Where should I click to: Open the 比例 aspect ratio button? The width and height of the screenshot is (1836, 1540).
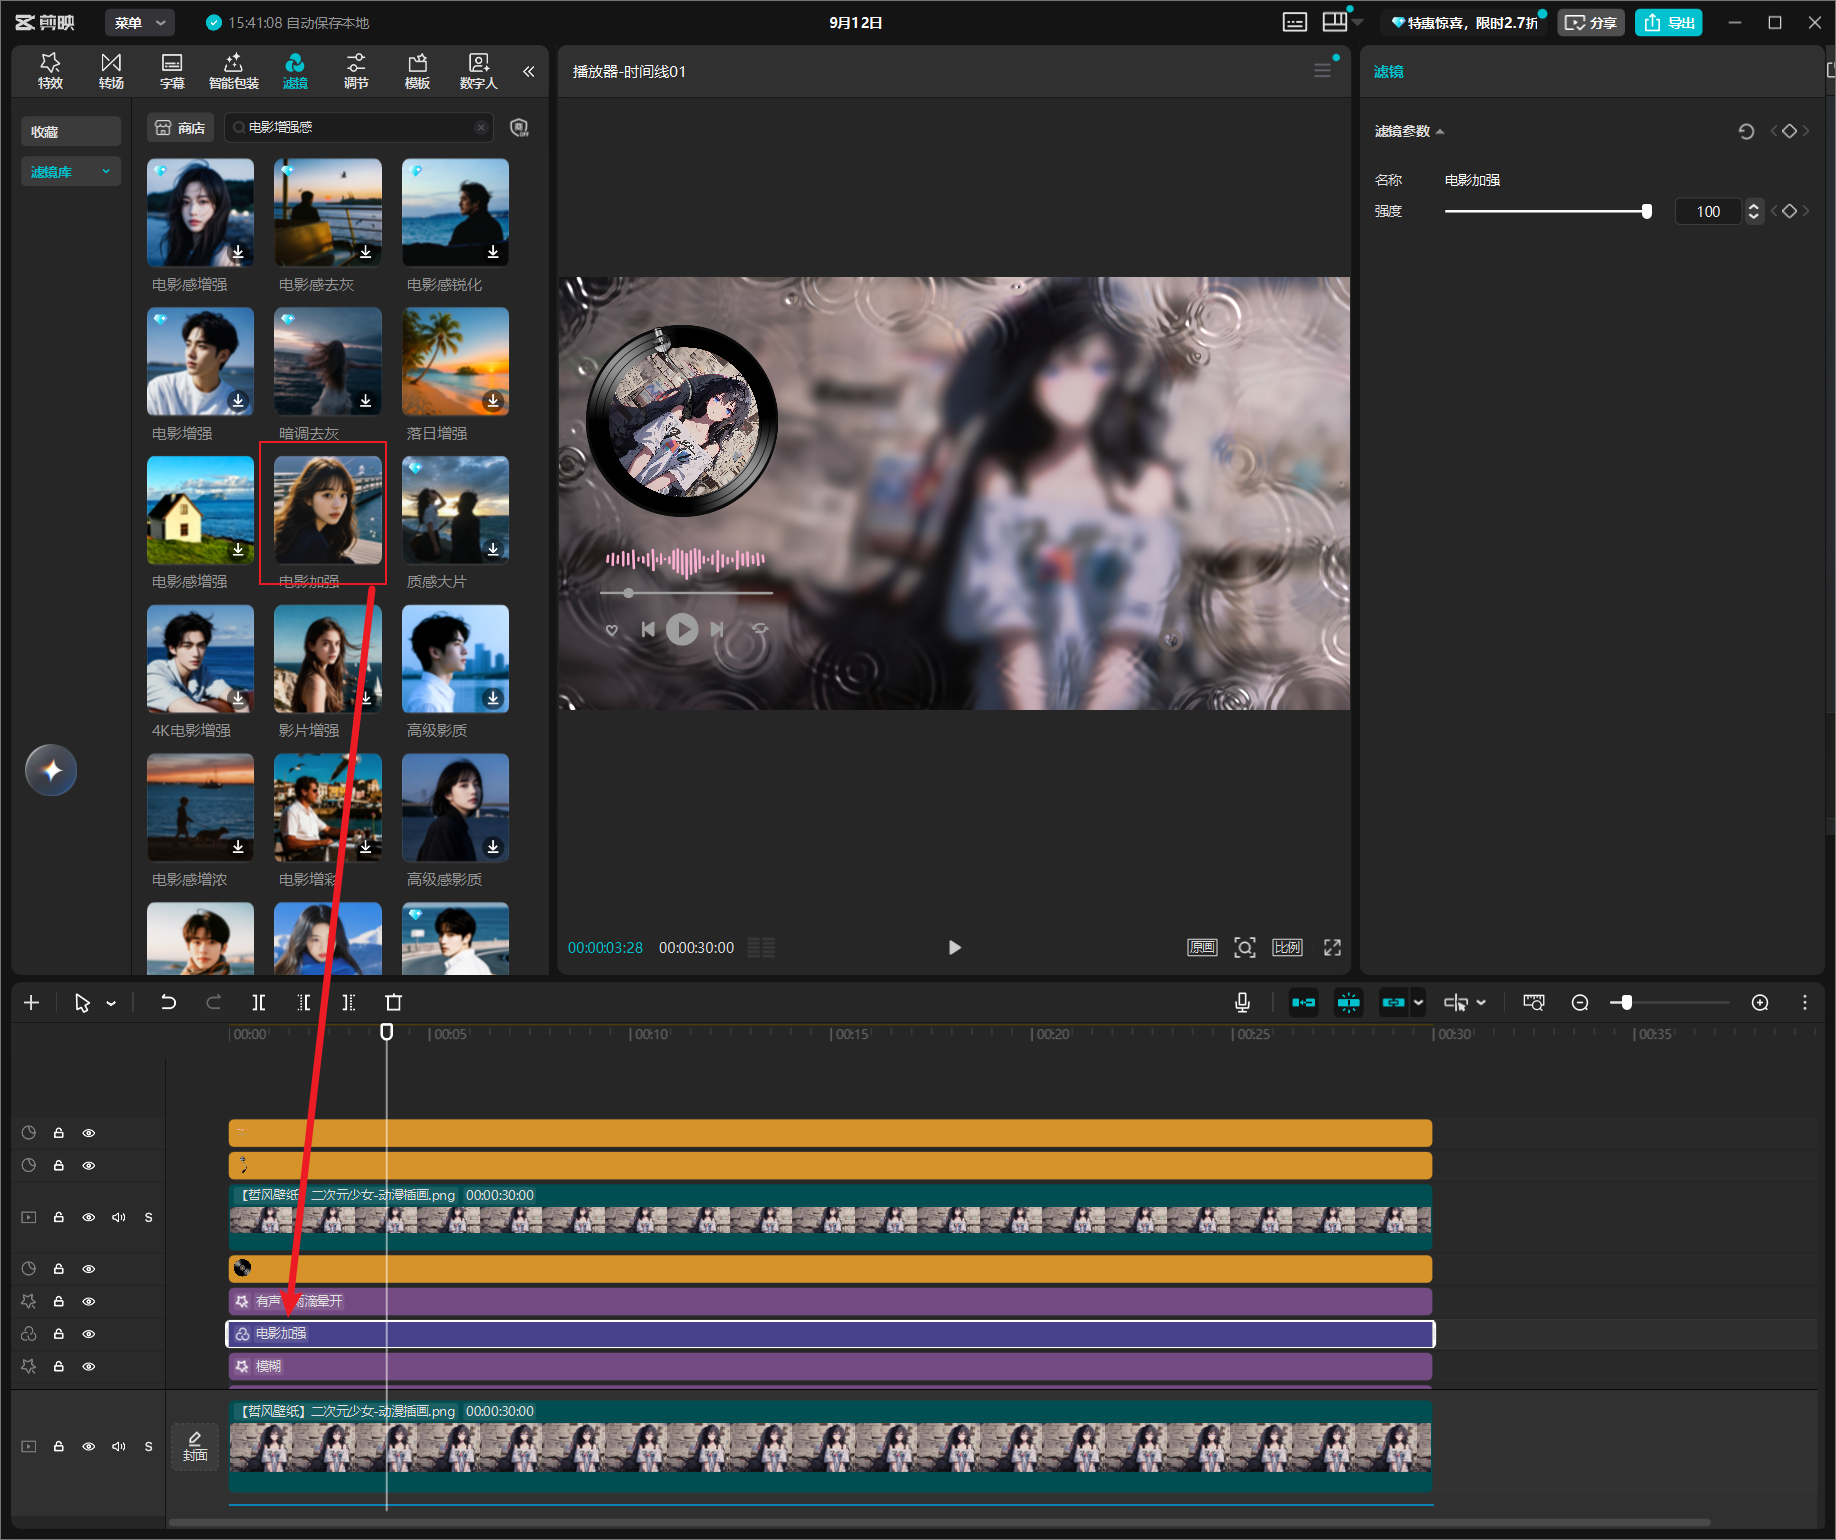coord(1288,947)
